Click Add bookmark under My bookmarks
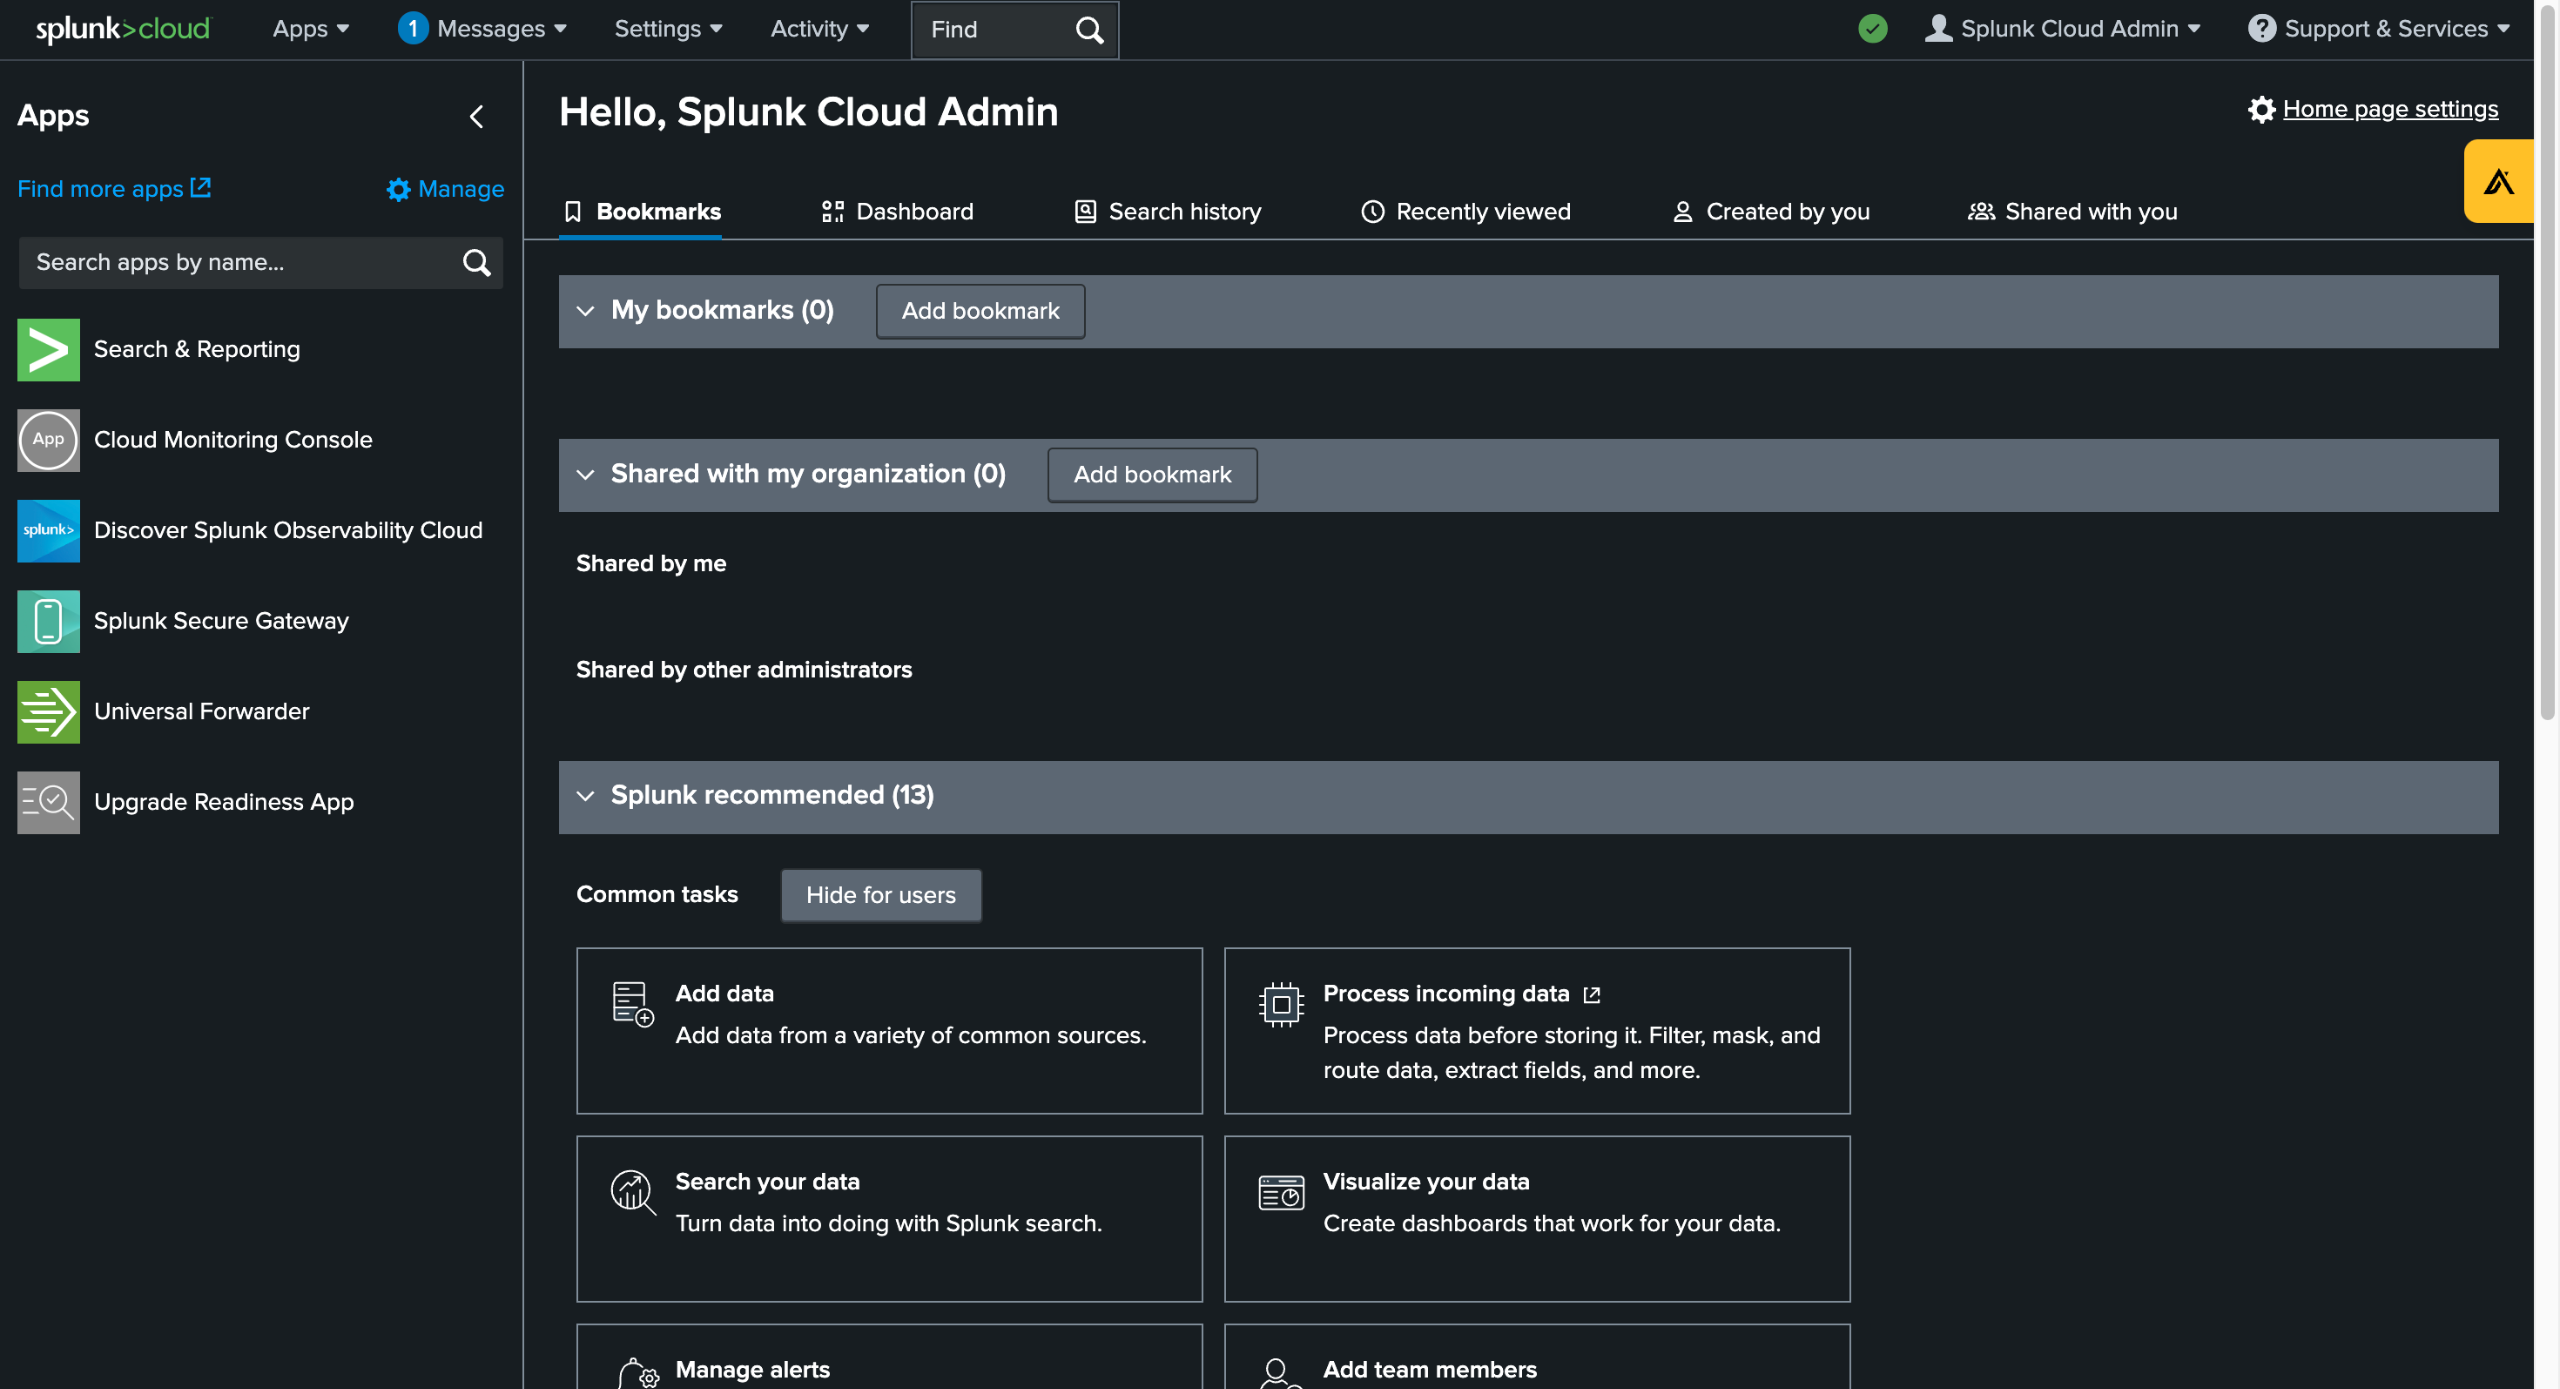2560x1389 pixels. [x=979, y=311]
